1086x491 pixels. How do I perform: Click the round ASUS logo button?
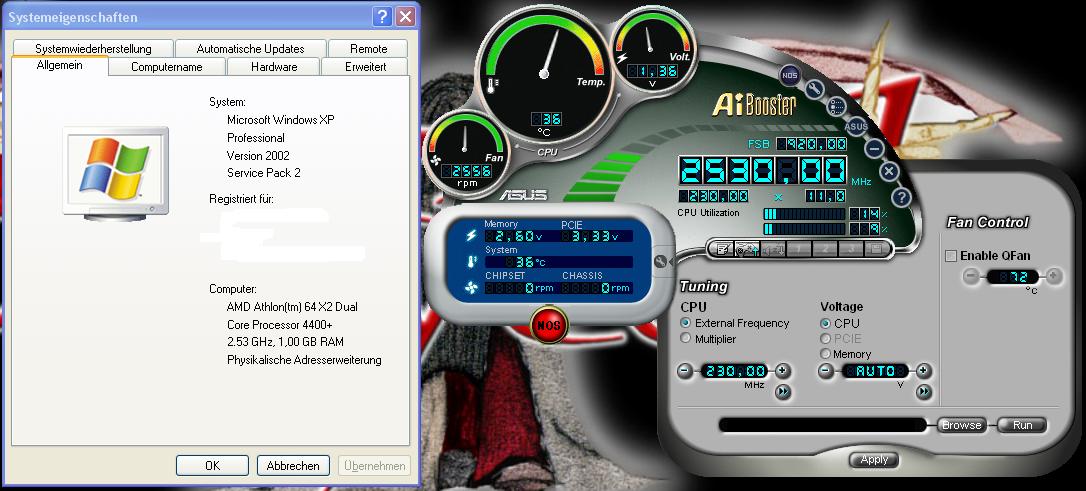click(856, 126)
